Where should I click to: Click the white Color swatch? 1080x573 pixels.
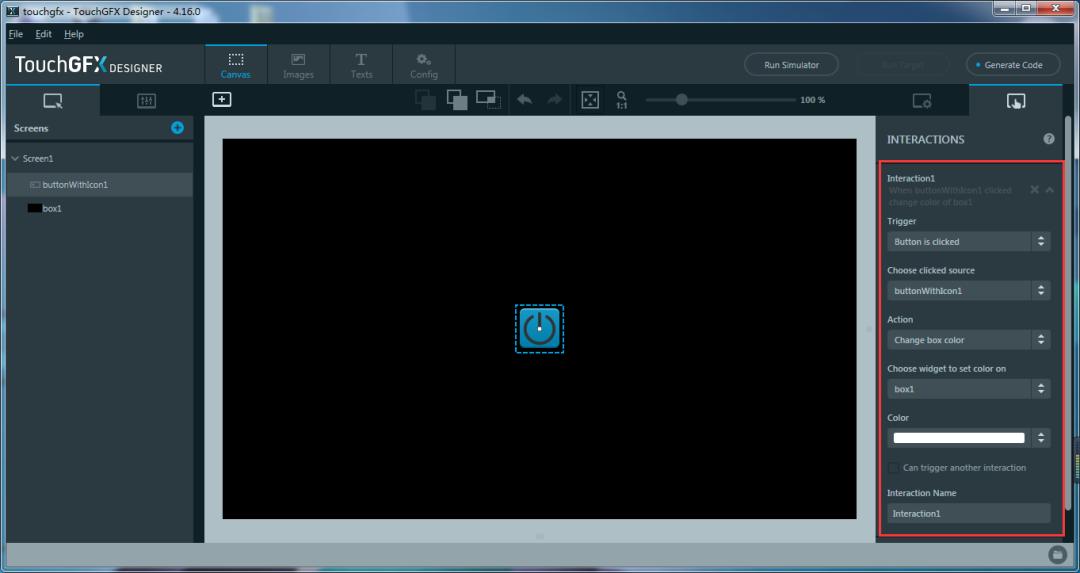point(959,438)
